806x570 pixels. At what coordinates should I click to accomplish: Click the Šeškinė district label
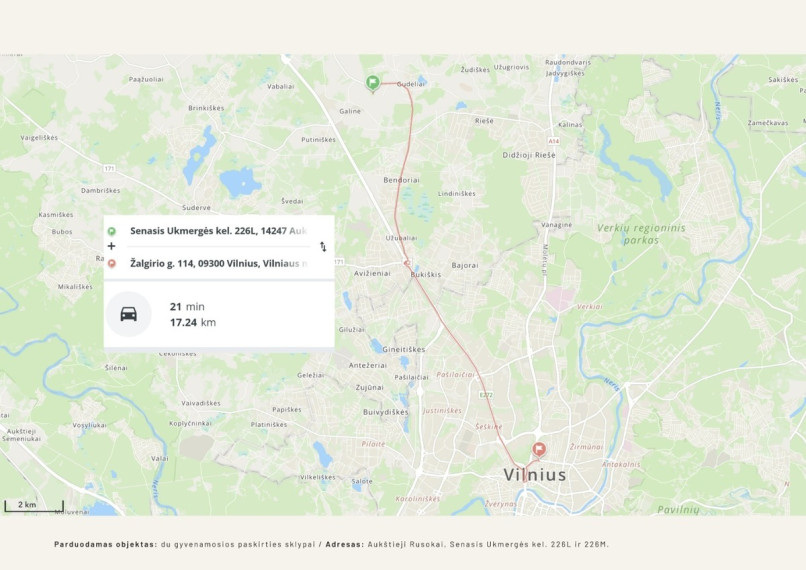(489, 427)
